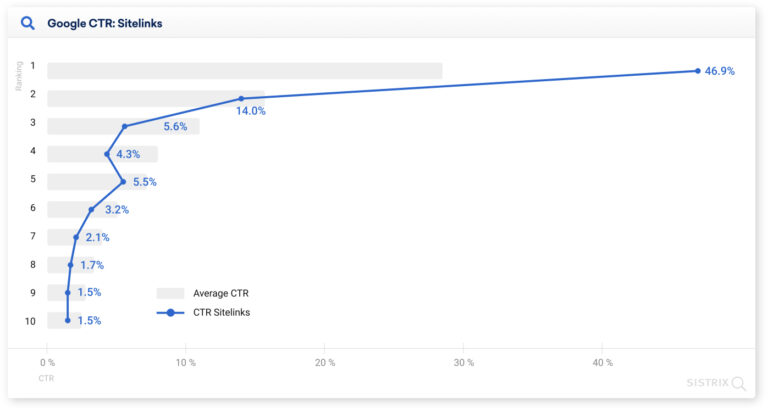Screen dimensions: 768x408
Task: Toggle the Average CTR legend entry
Action: pos(220,293)
